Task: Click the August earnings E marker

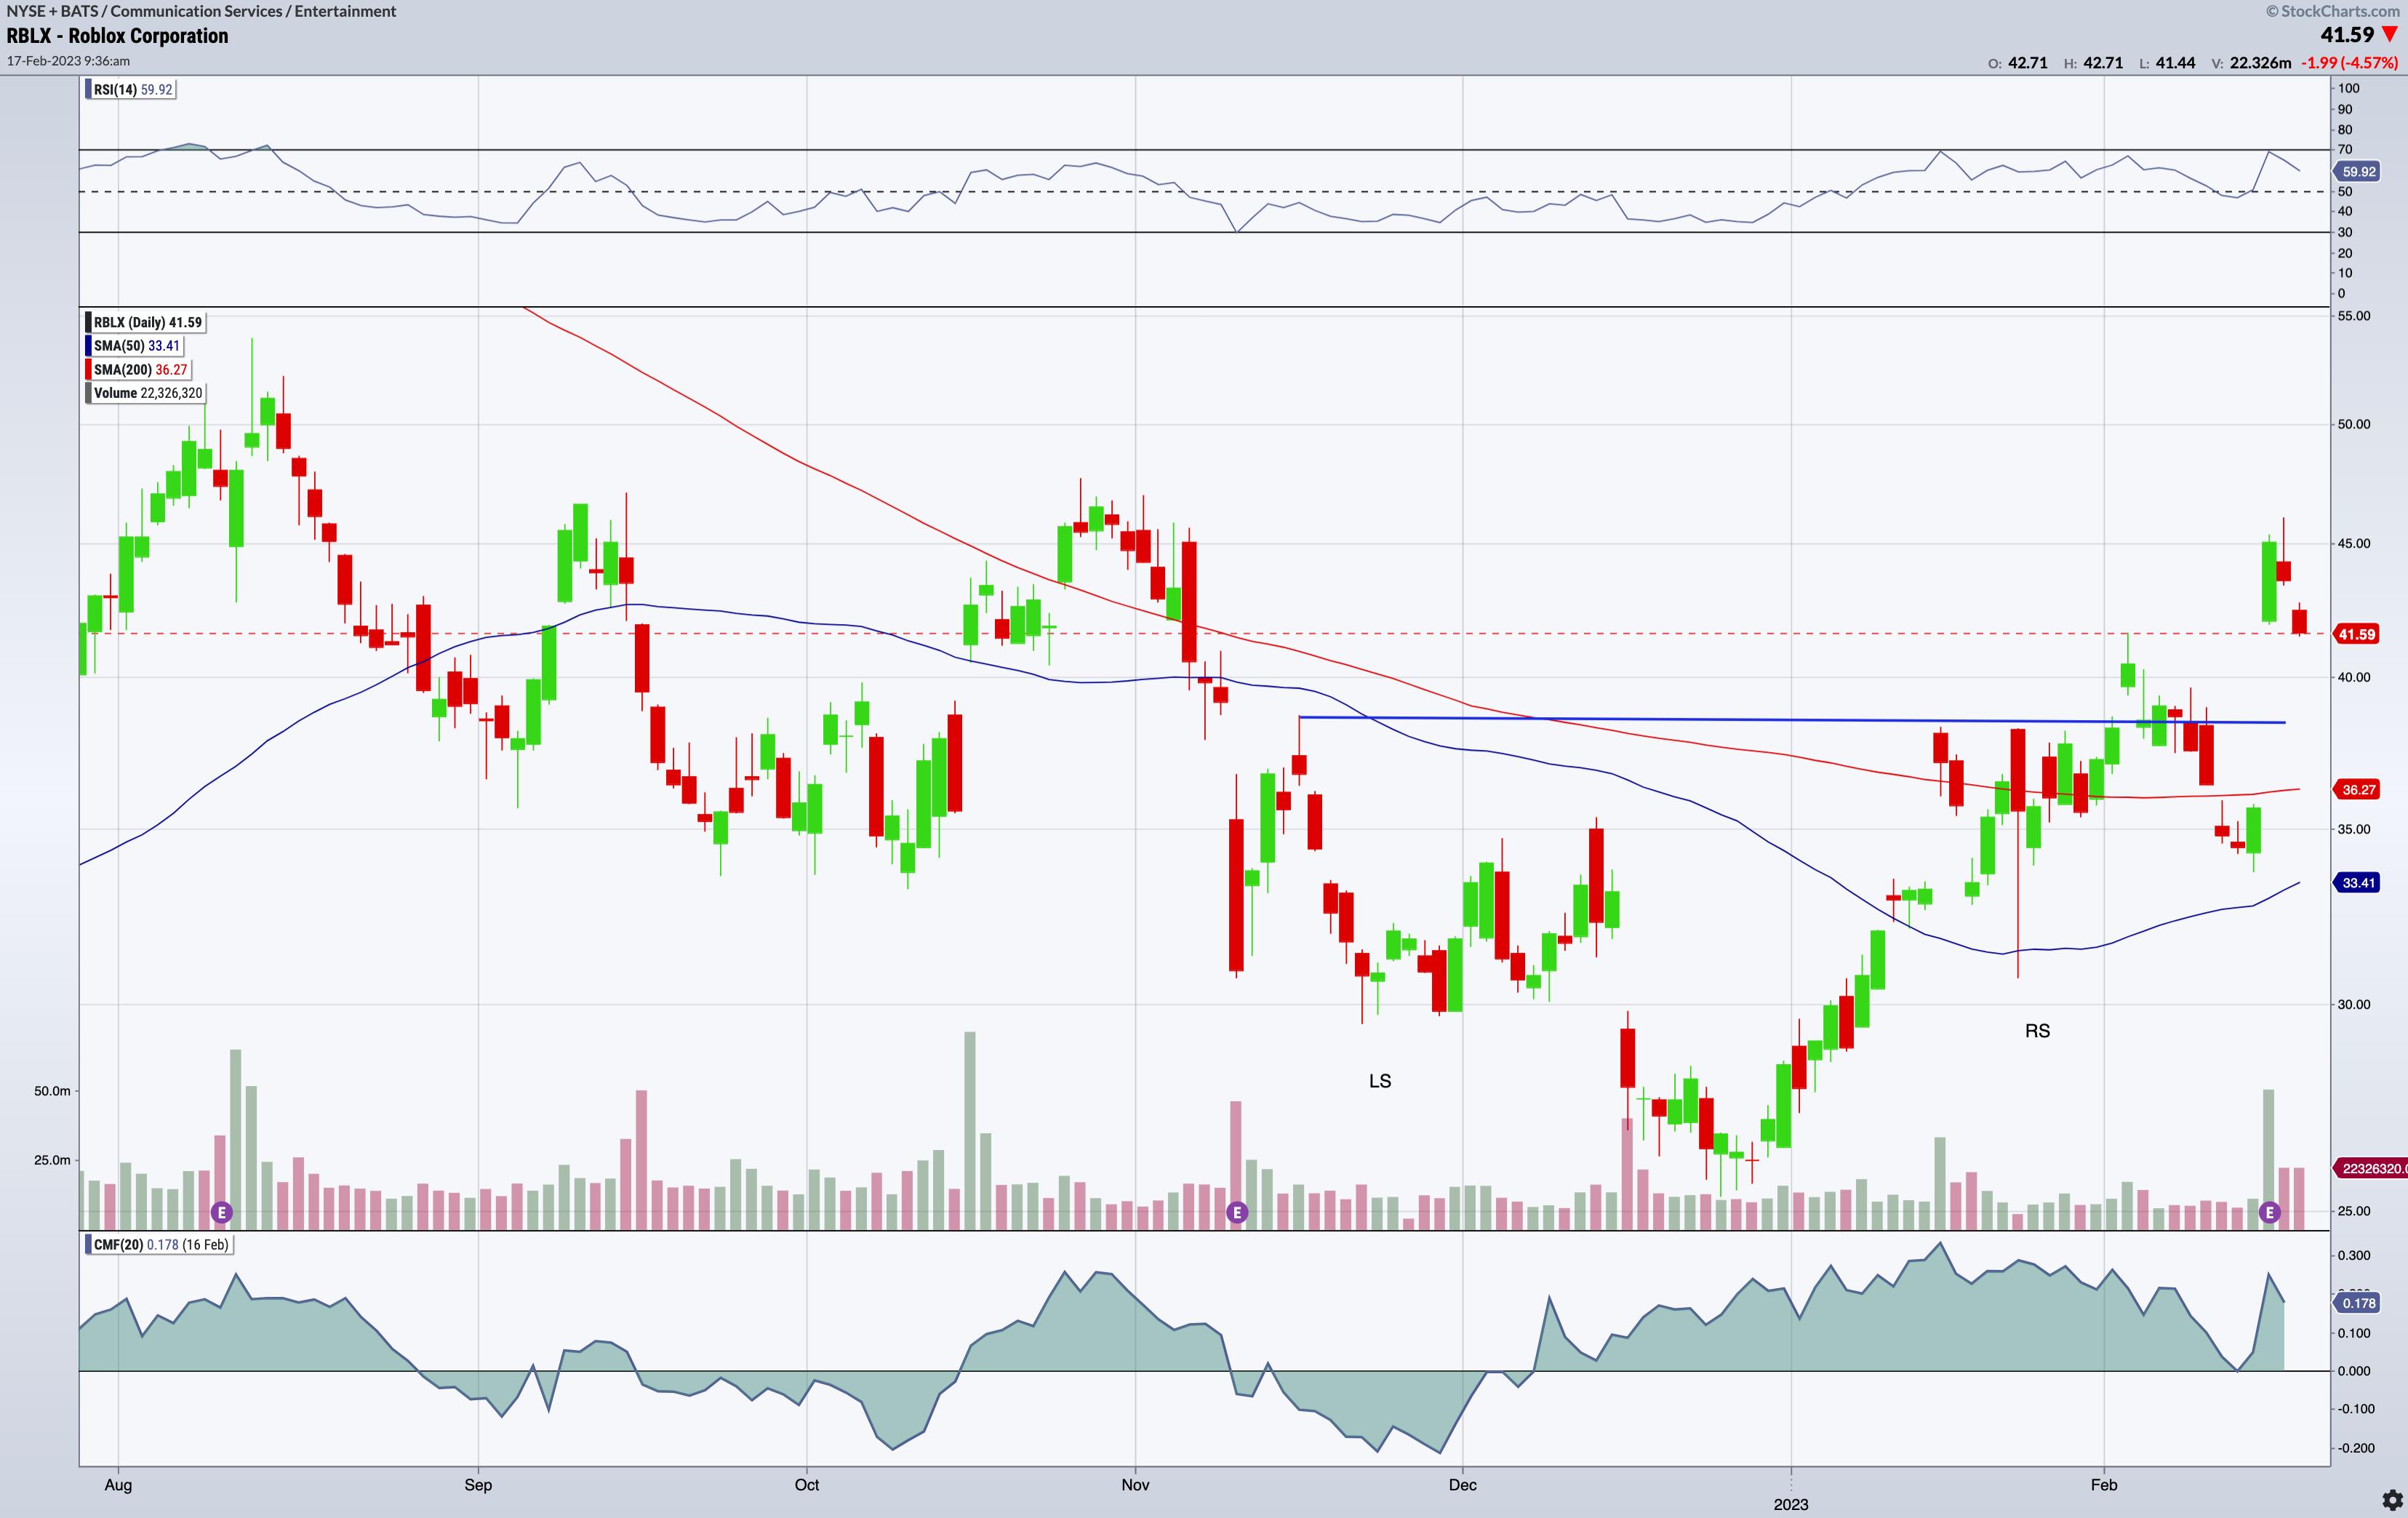Action: [x=222, y=1213]
